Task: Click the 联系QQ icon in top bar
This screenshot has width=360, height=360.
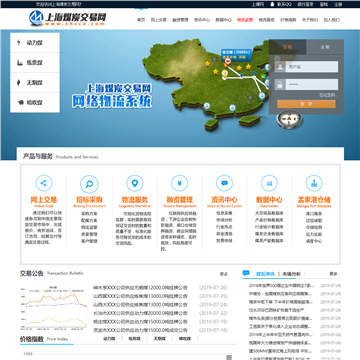Action: click(x=272, y=4)
